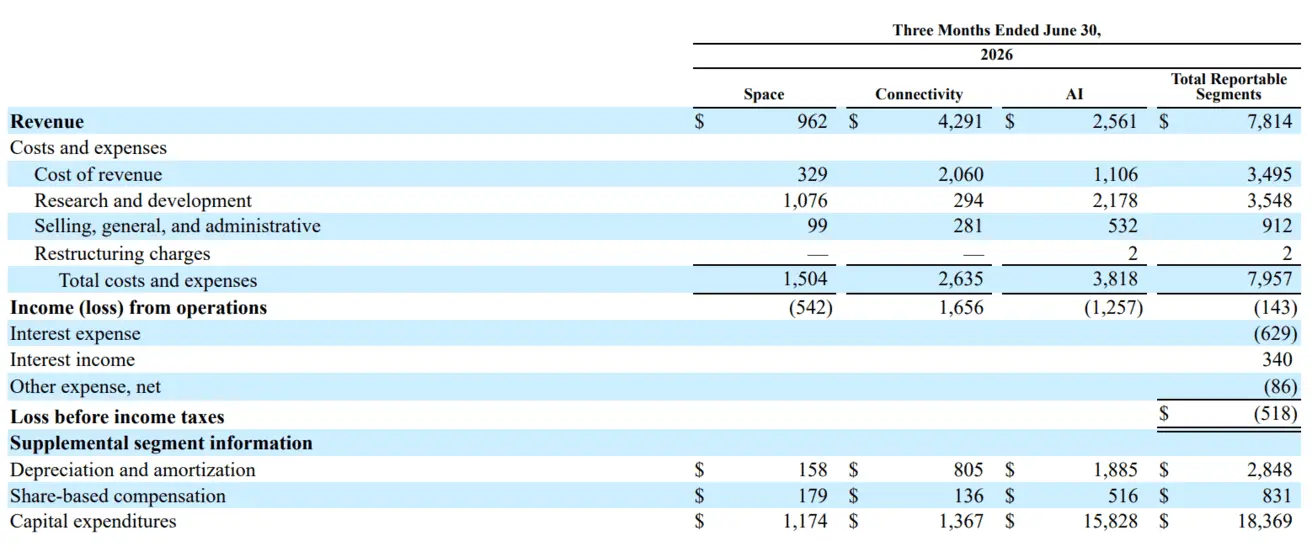This screenshot has height=557, width=1312.
Task: Select Space SG&A value 99
Action: point(817,227)
